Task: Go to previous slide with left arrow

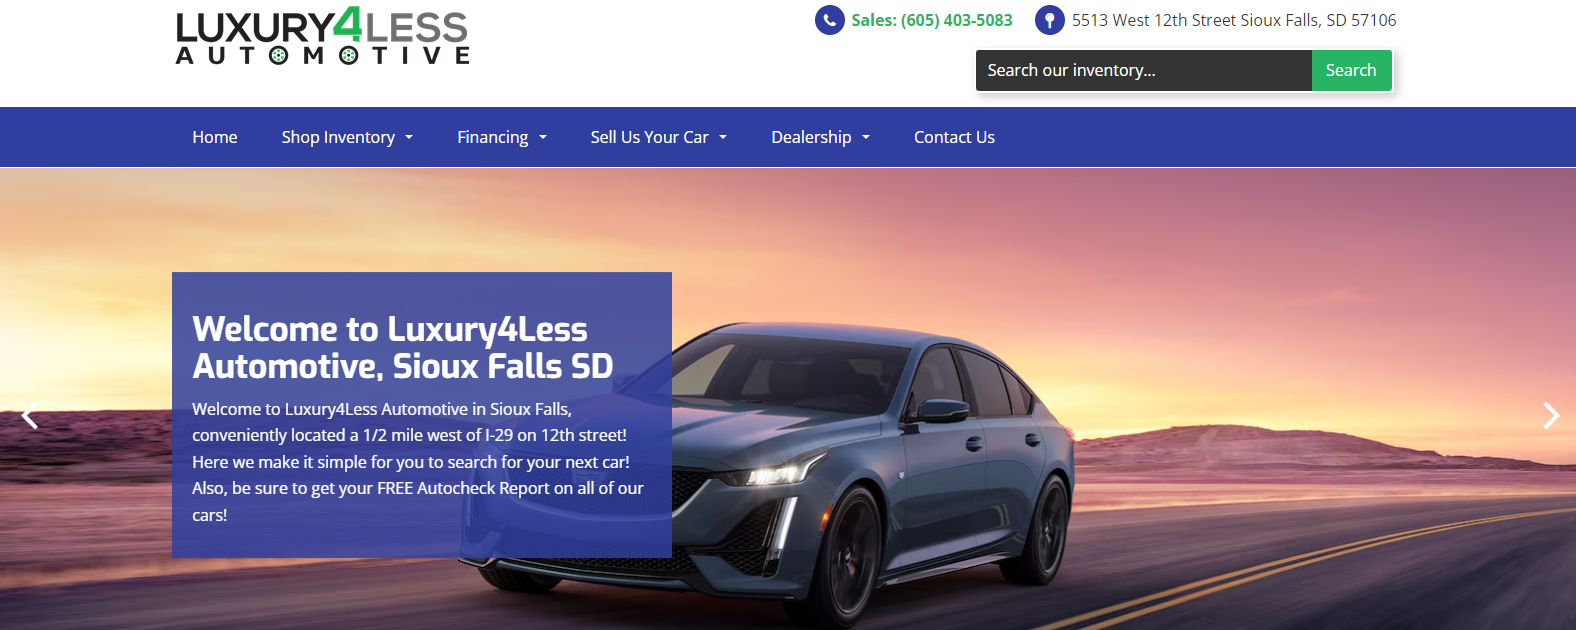Action: click(x=30, y=416)
